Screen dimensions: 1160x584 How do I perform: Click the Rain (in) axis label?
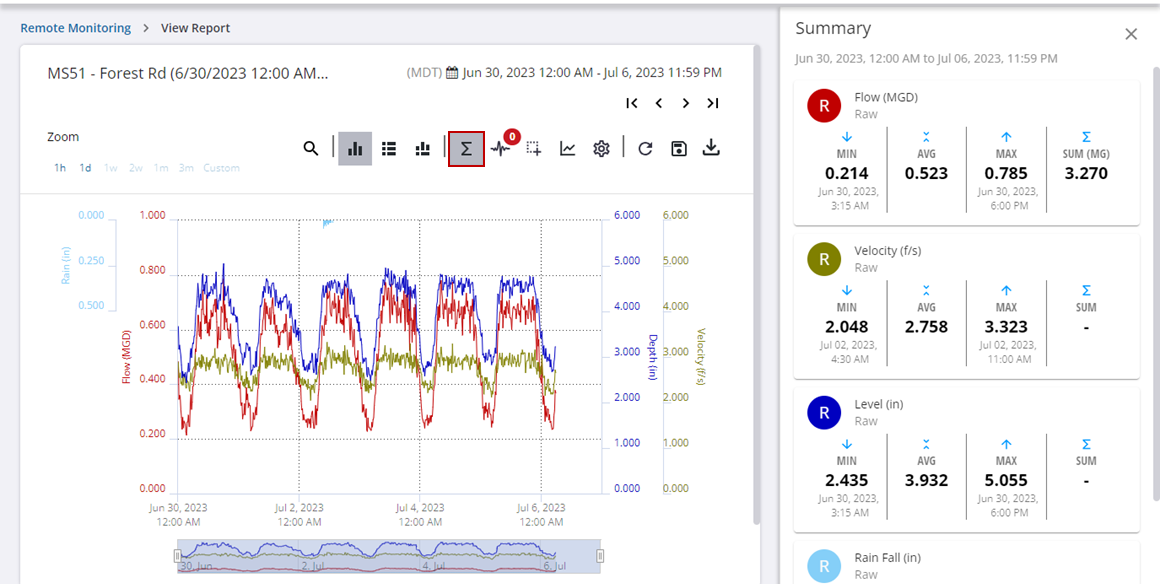(66, 266)
